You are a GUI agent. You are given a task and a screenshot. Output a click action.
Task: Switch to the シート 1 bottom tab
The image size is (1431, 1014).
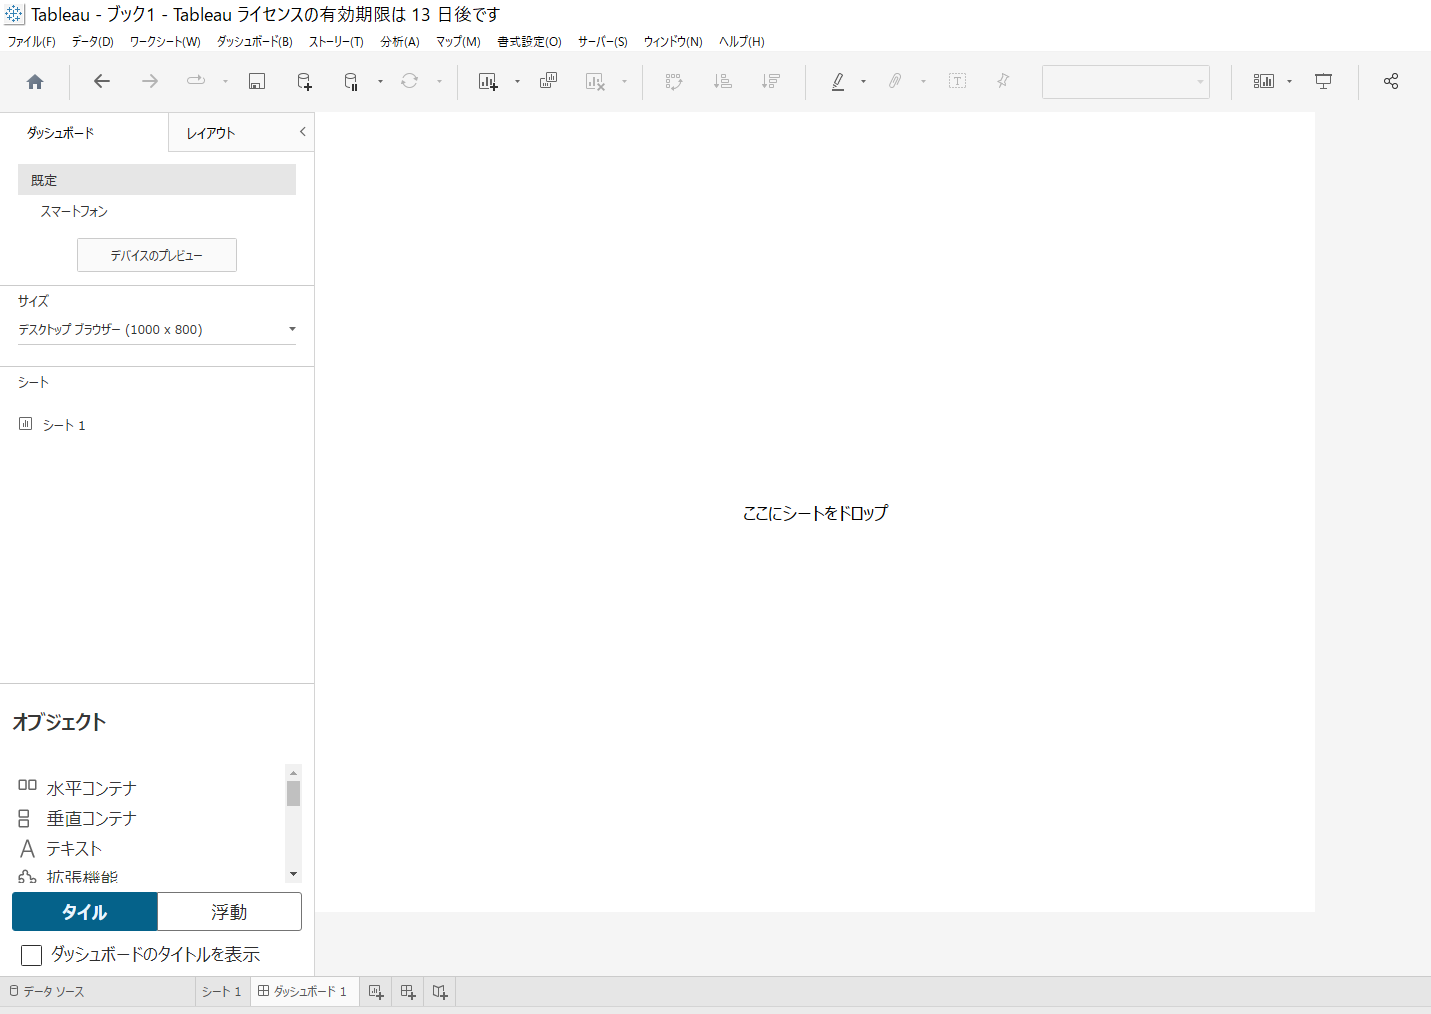[x=222, y=992]
